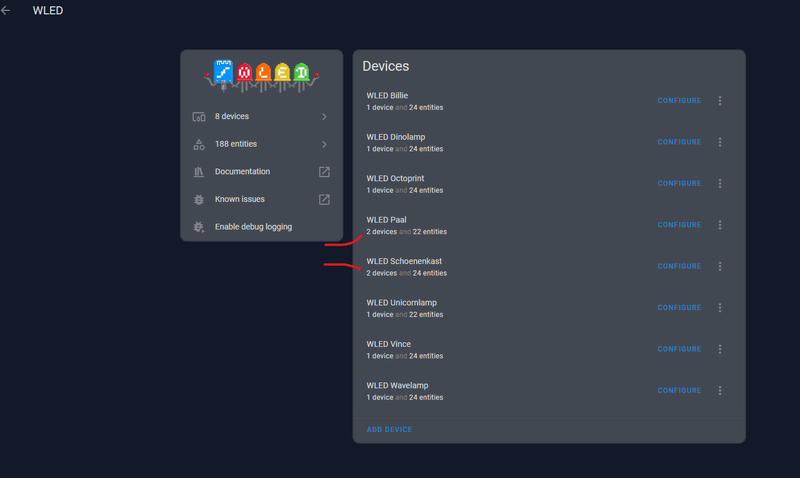Click the devices icon beside 8 devices
The width and height of the screenshot is (800, 478).
199,117
